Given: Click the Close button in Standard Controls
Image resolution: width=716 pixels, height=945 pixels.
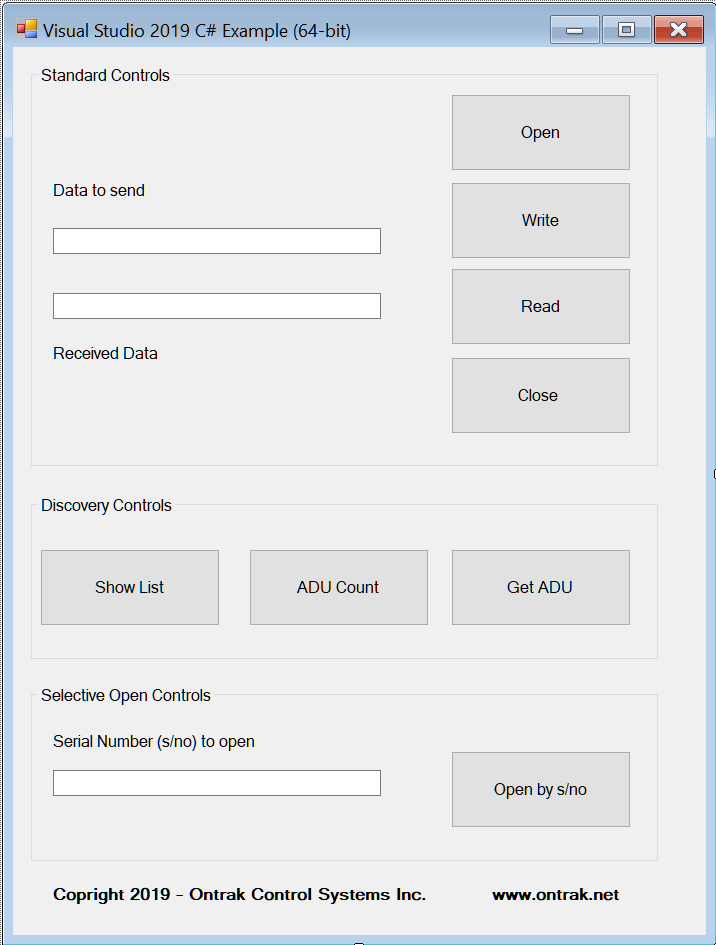Looking at the screenshot, I should [x=540, y=394].
